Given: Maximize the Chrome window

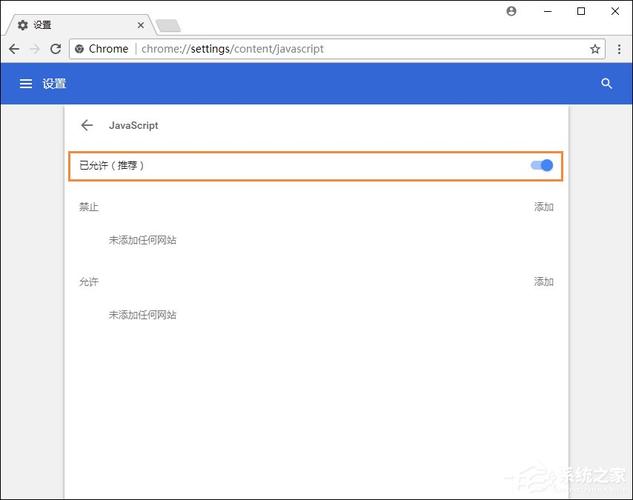Looking at the screenshot, I should (581, 11).
